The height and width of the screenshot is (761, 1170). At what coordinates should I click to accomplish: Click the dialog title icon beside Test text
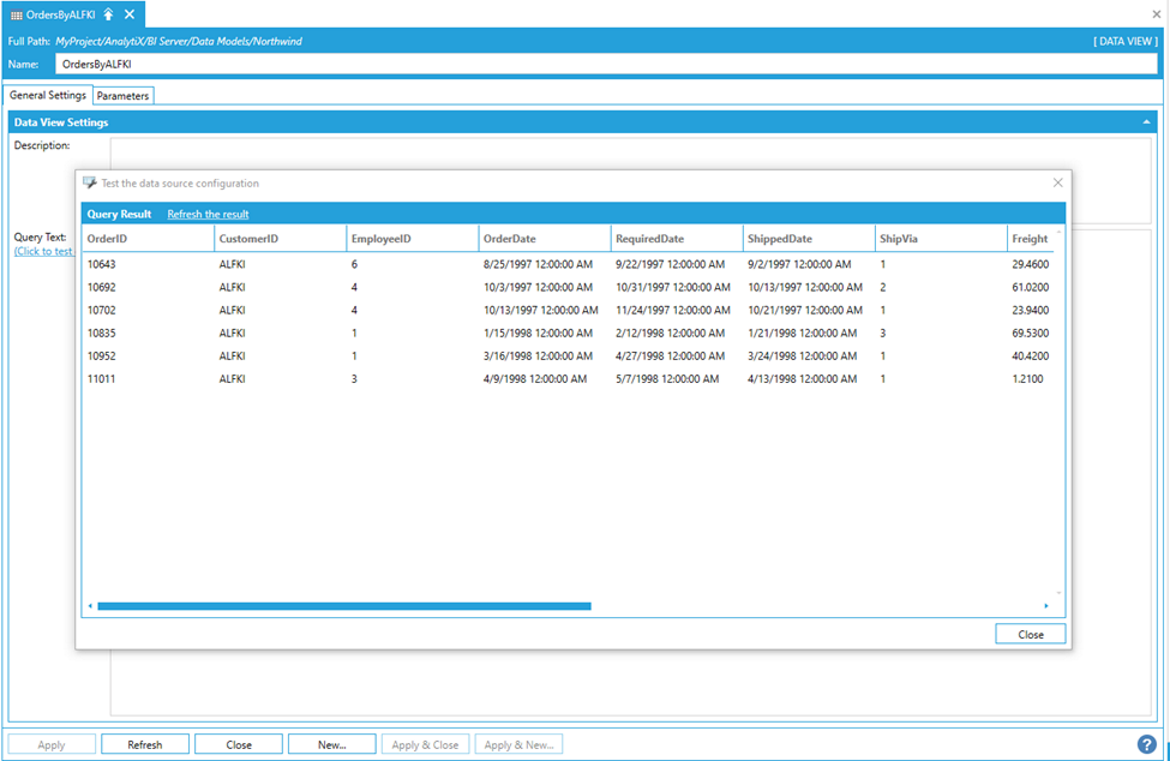tap(90, 183)
